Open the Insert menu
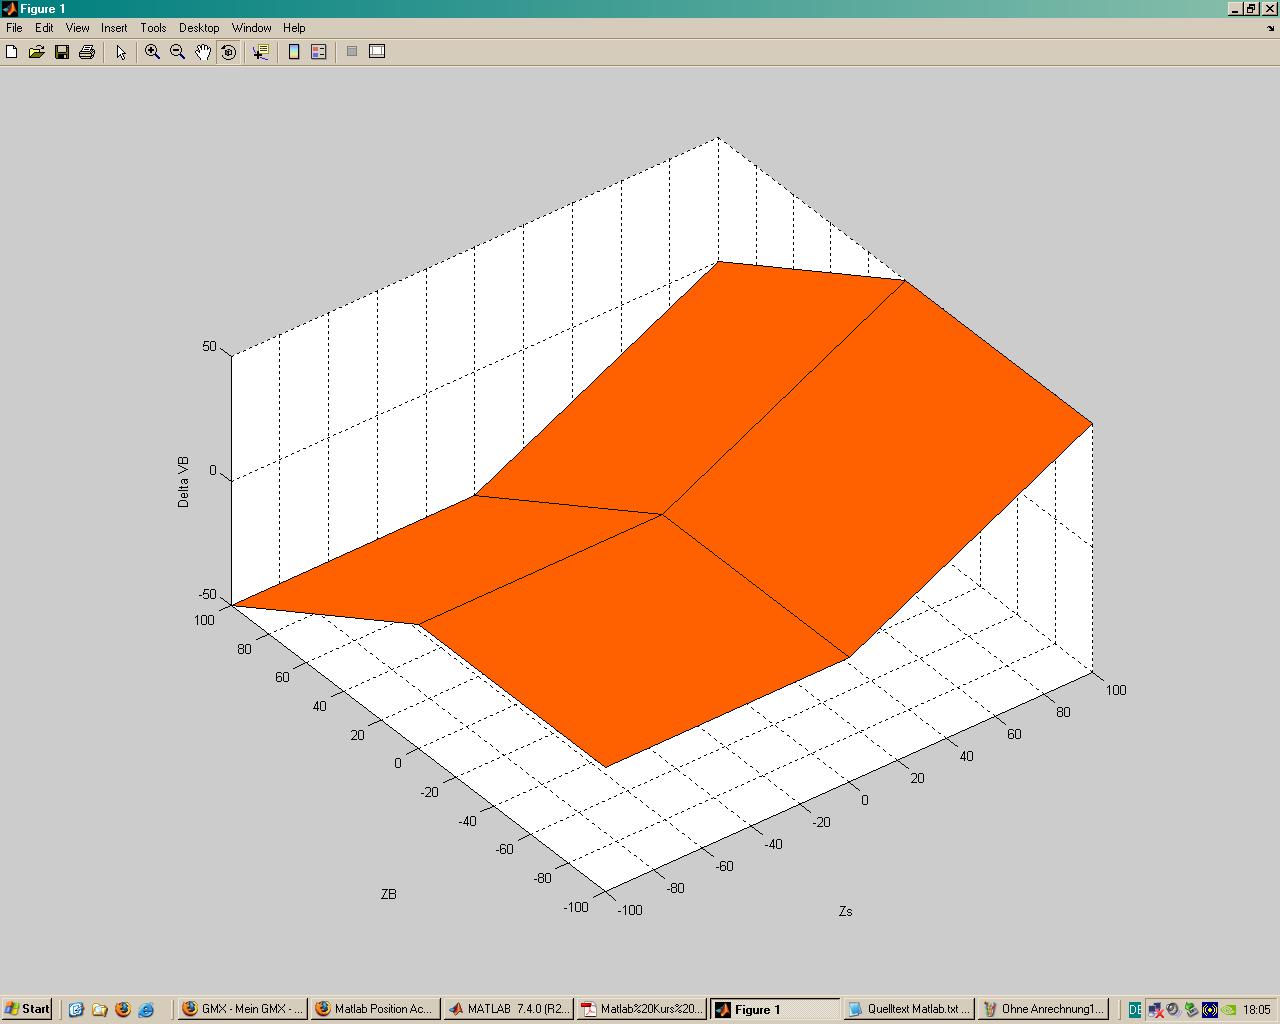This screenshot has height=1024, width=1280. click(x=114, y=28)
